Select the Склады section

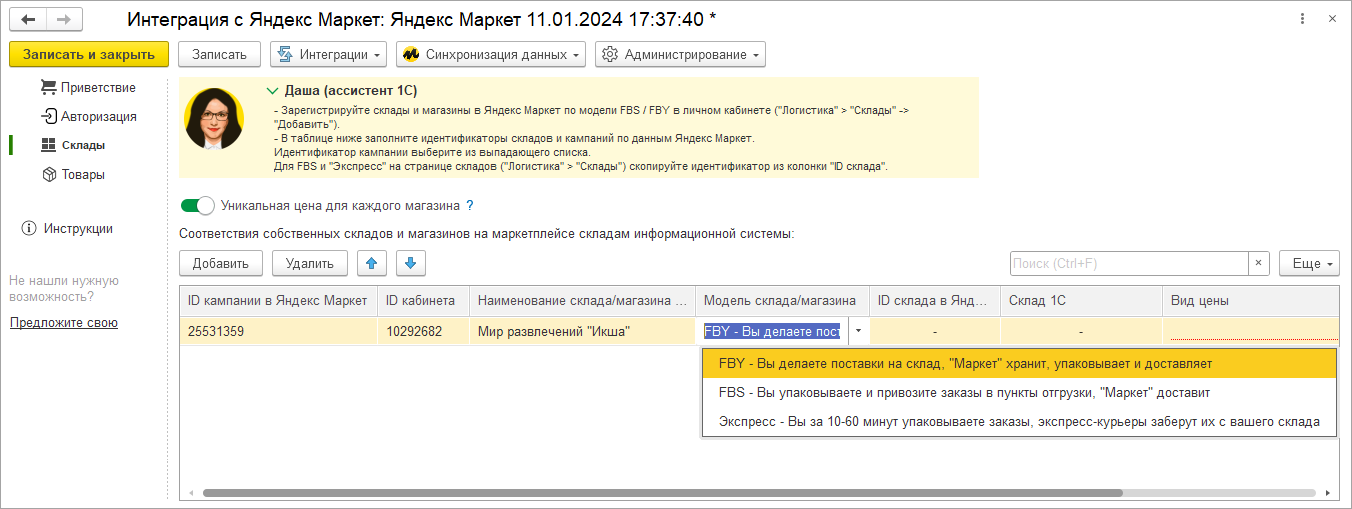[x=73, y=145]
